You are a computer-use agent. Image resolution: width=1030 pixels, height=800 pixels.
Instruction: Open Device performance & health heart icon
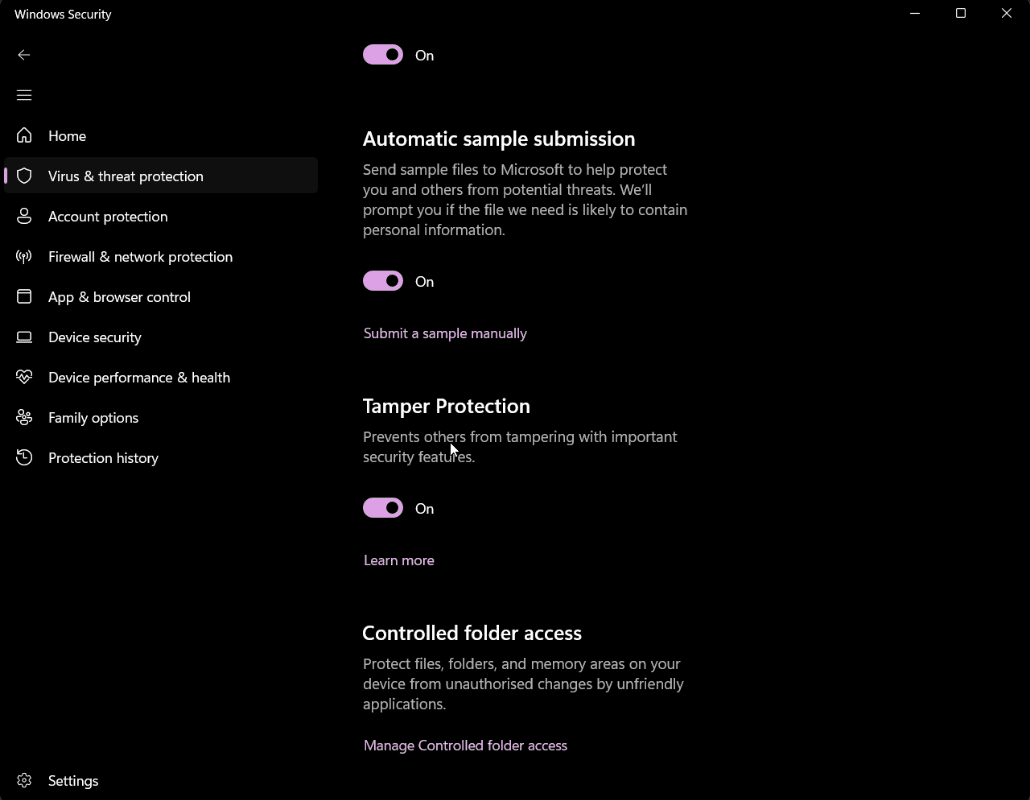[x=24, y=377]
